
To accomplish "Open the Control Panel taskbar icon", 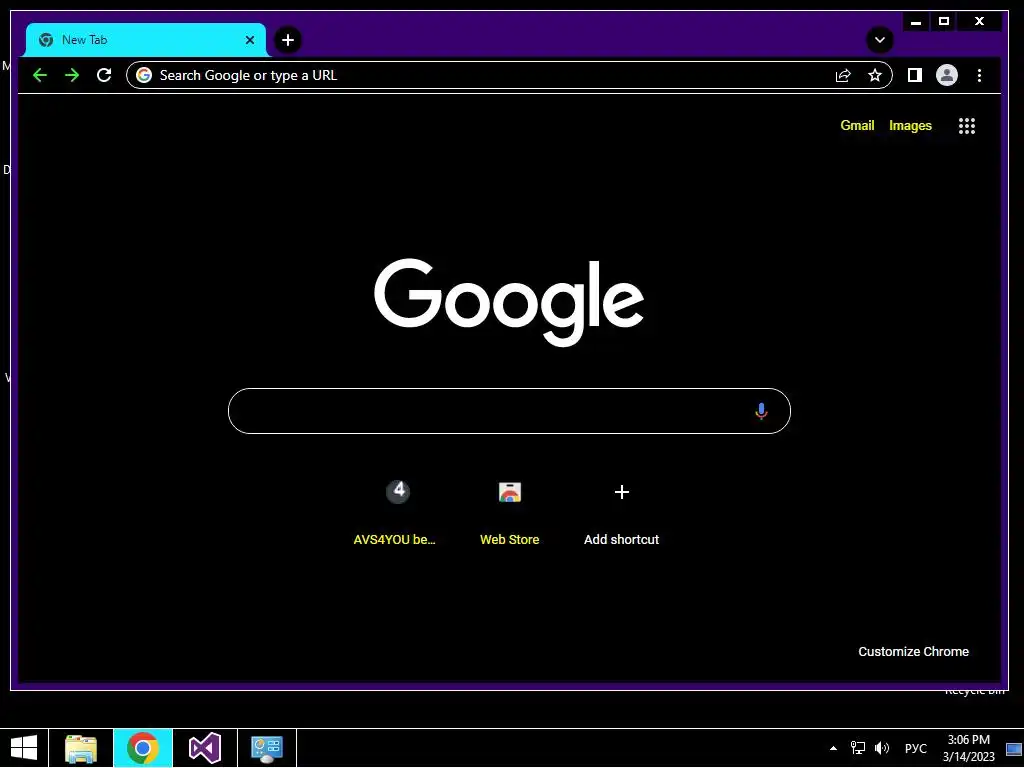I will [x=266, y=748].
